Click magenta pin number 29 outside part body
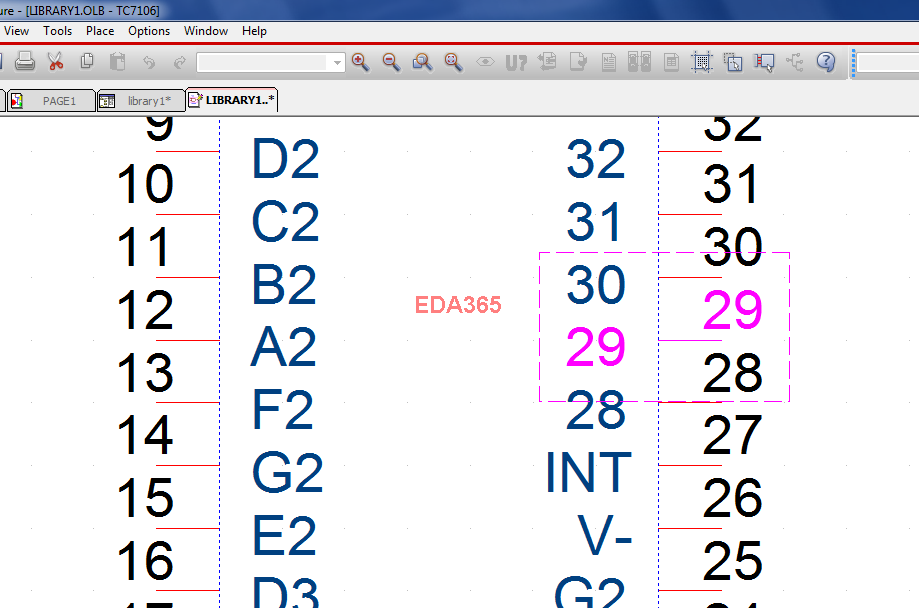 pyautogui.click(x=733, y=310)
